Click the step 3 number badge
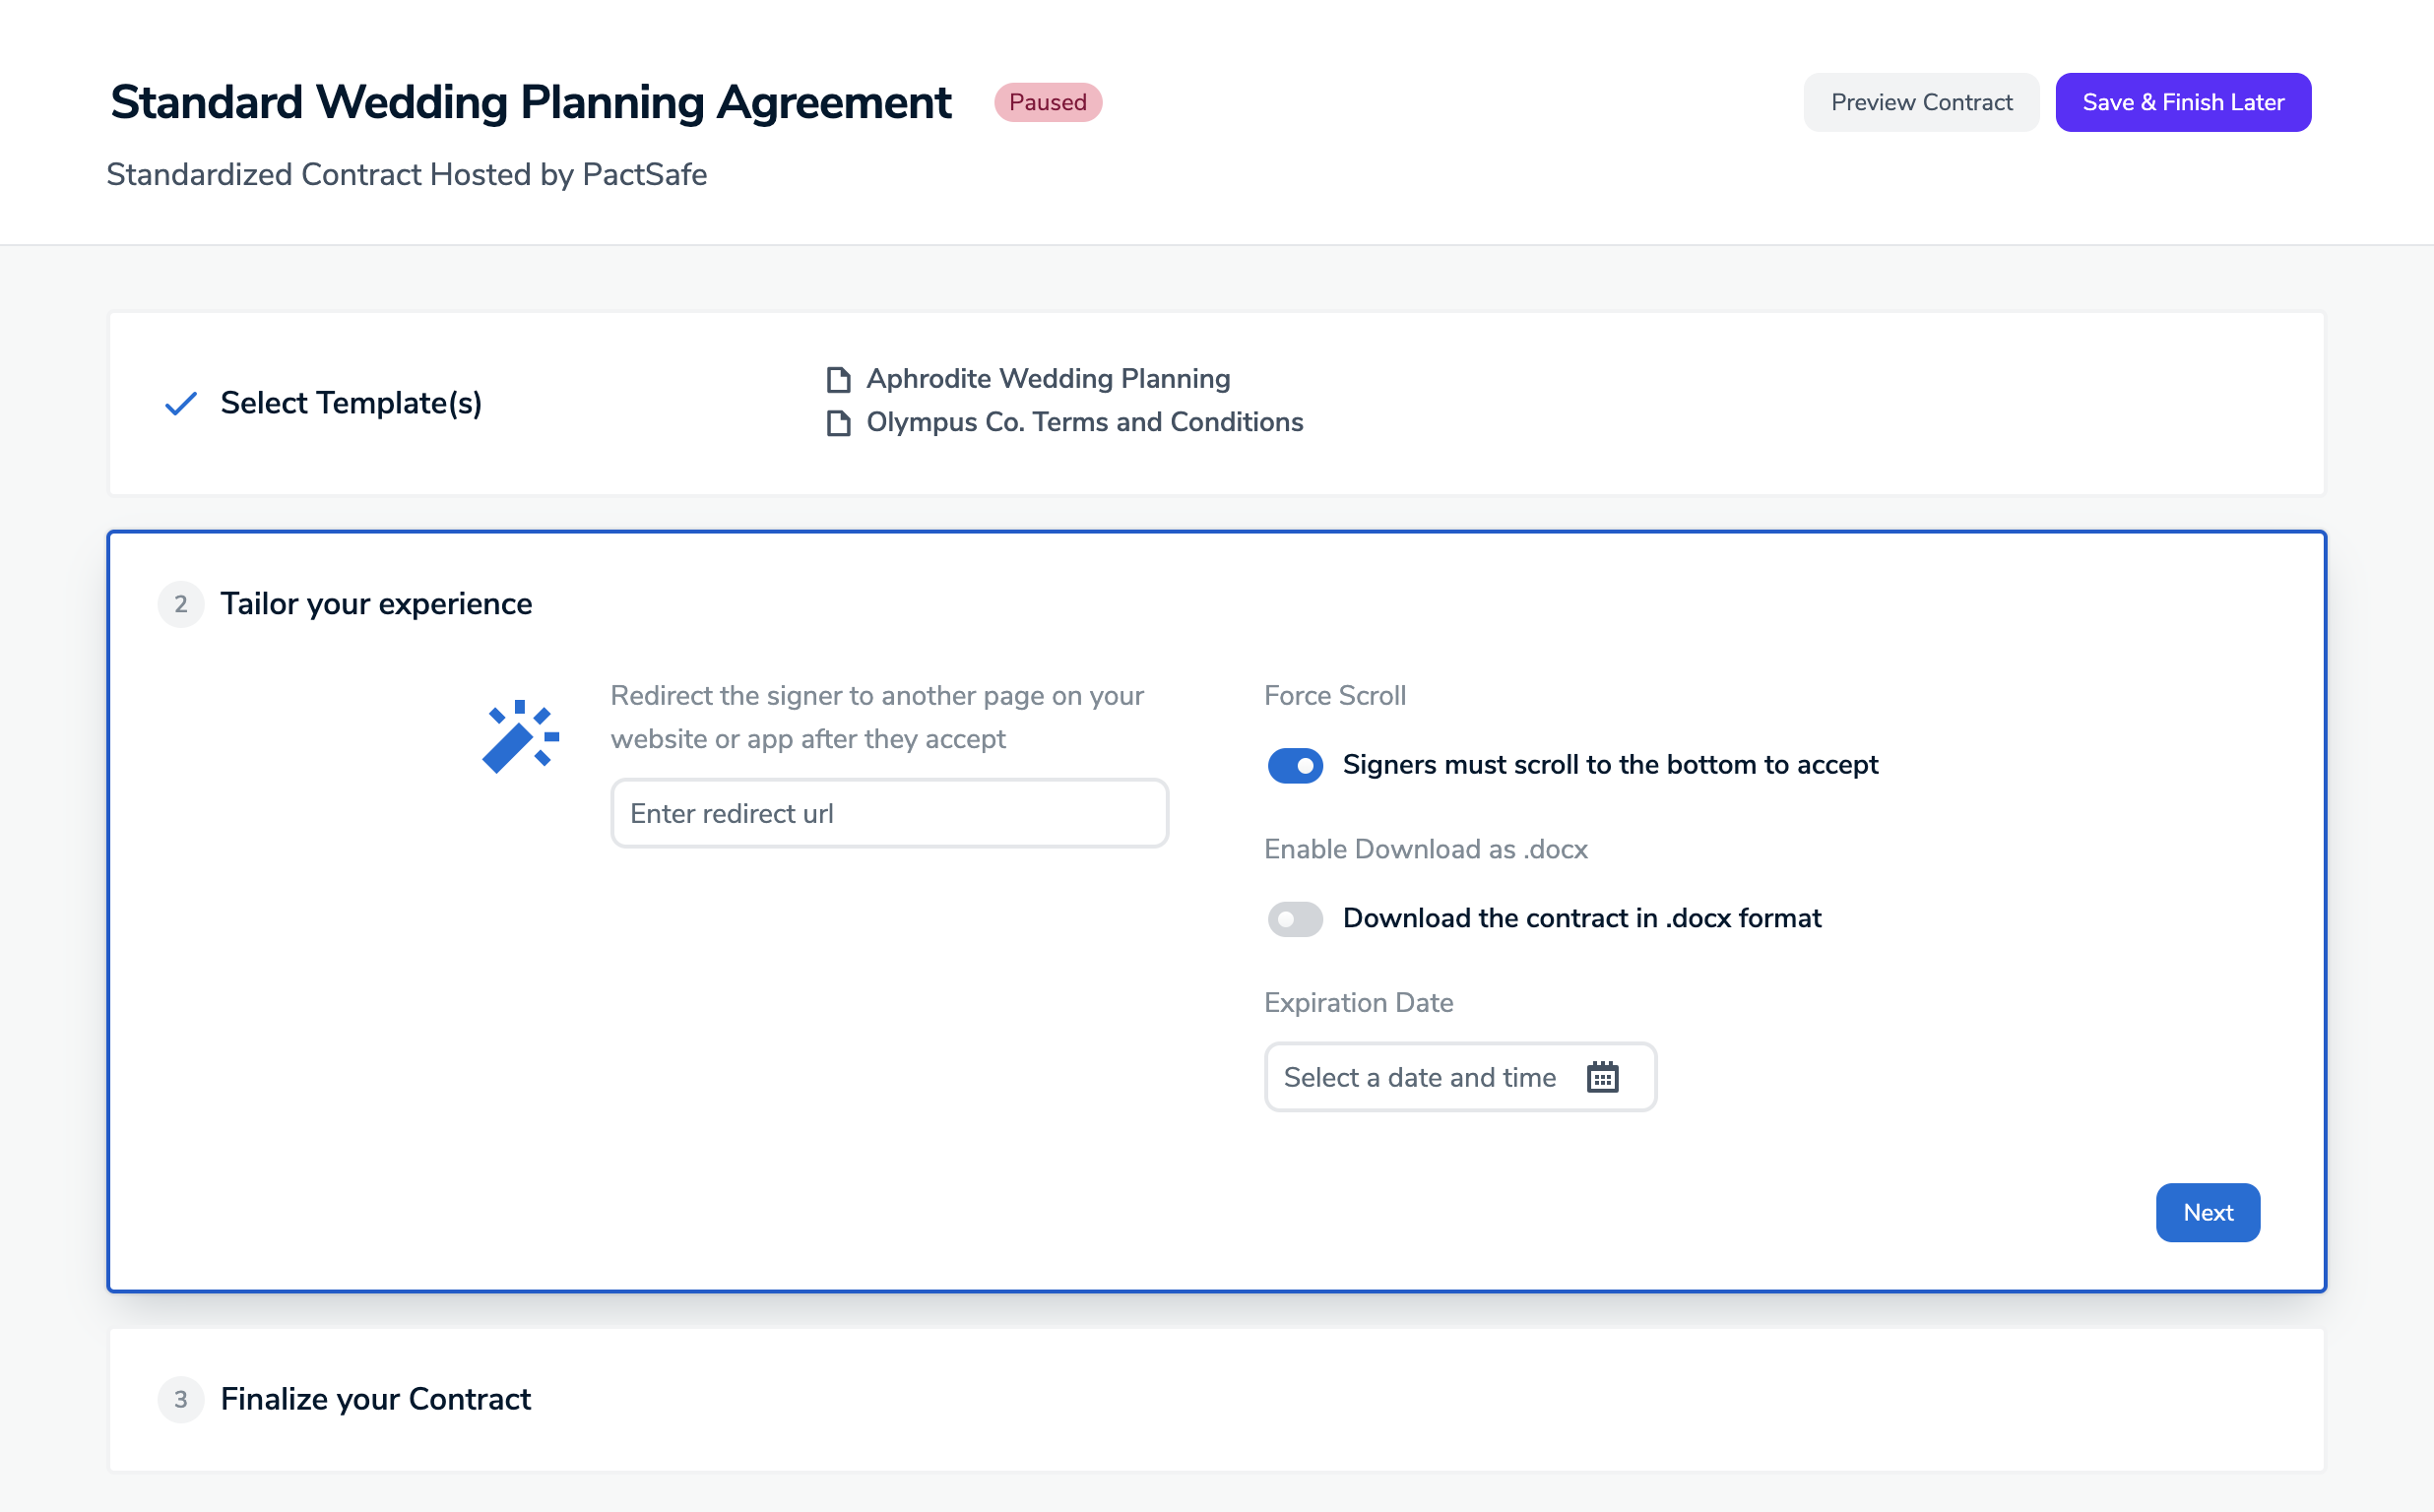Image resolution: width=2434 pixels, height=1512 pixels. [x=181, y=1399]
